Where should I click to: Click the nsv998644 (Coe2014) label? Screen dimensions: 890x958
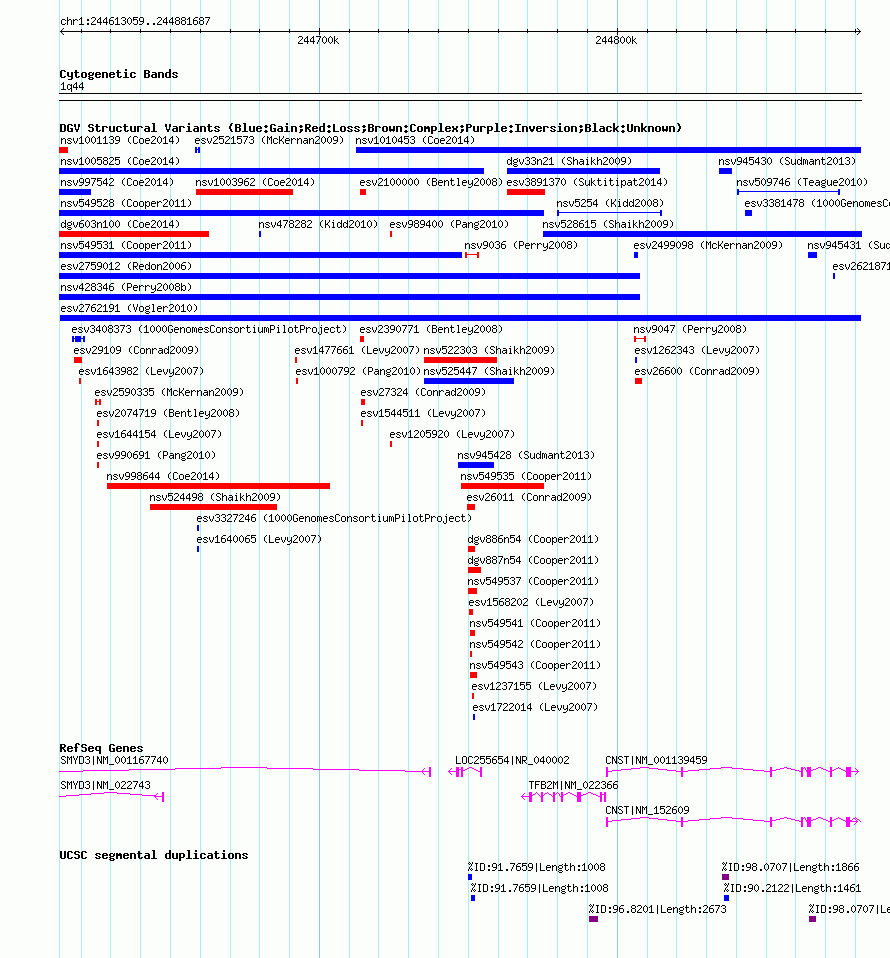tap(163, 476)
